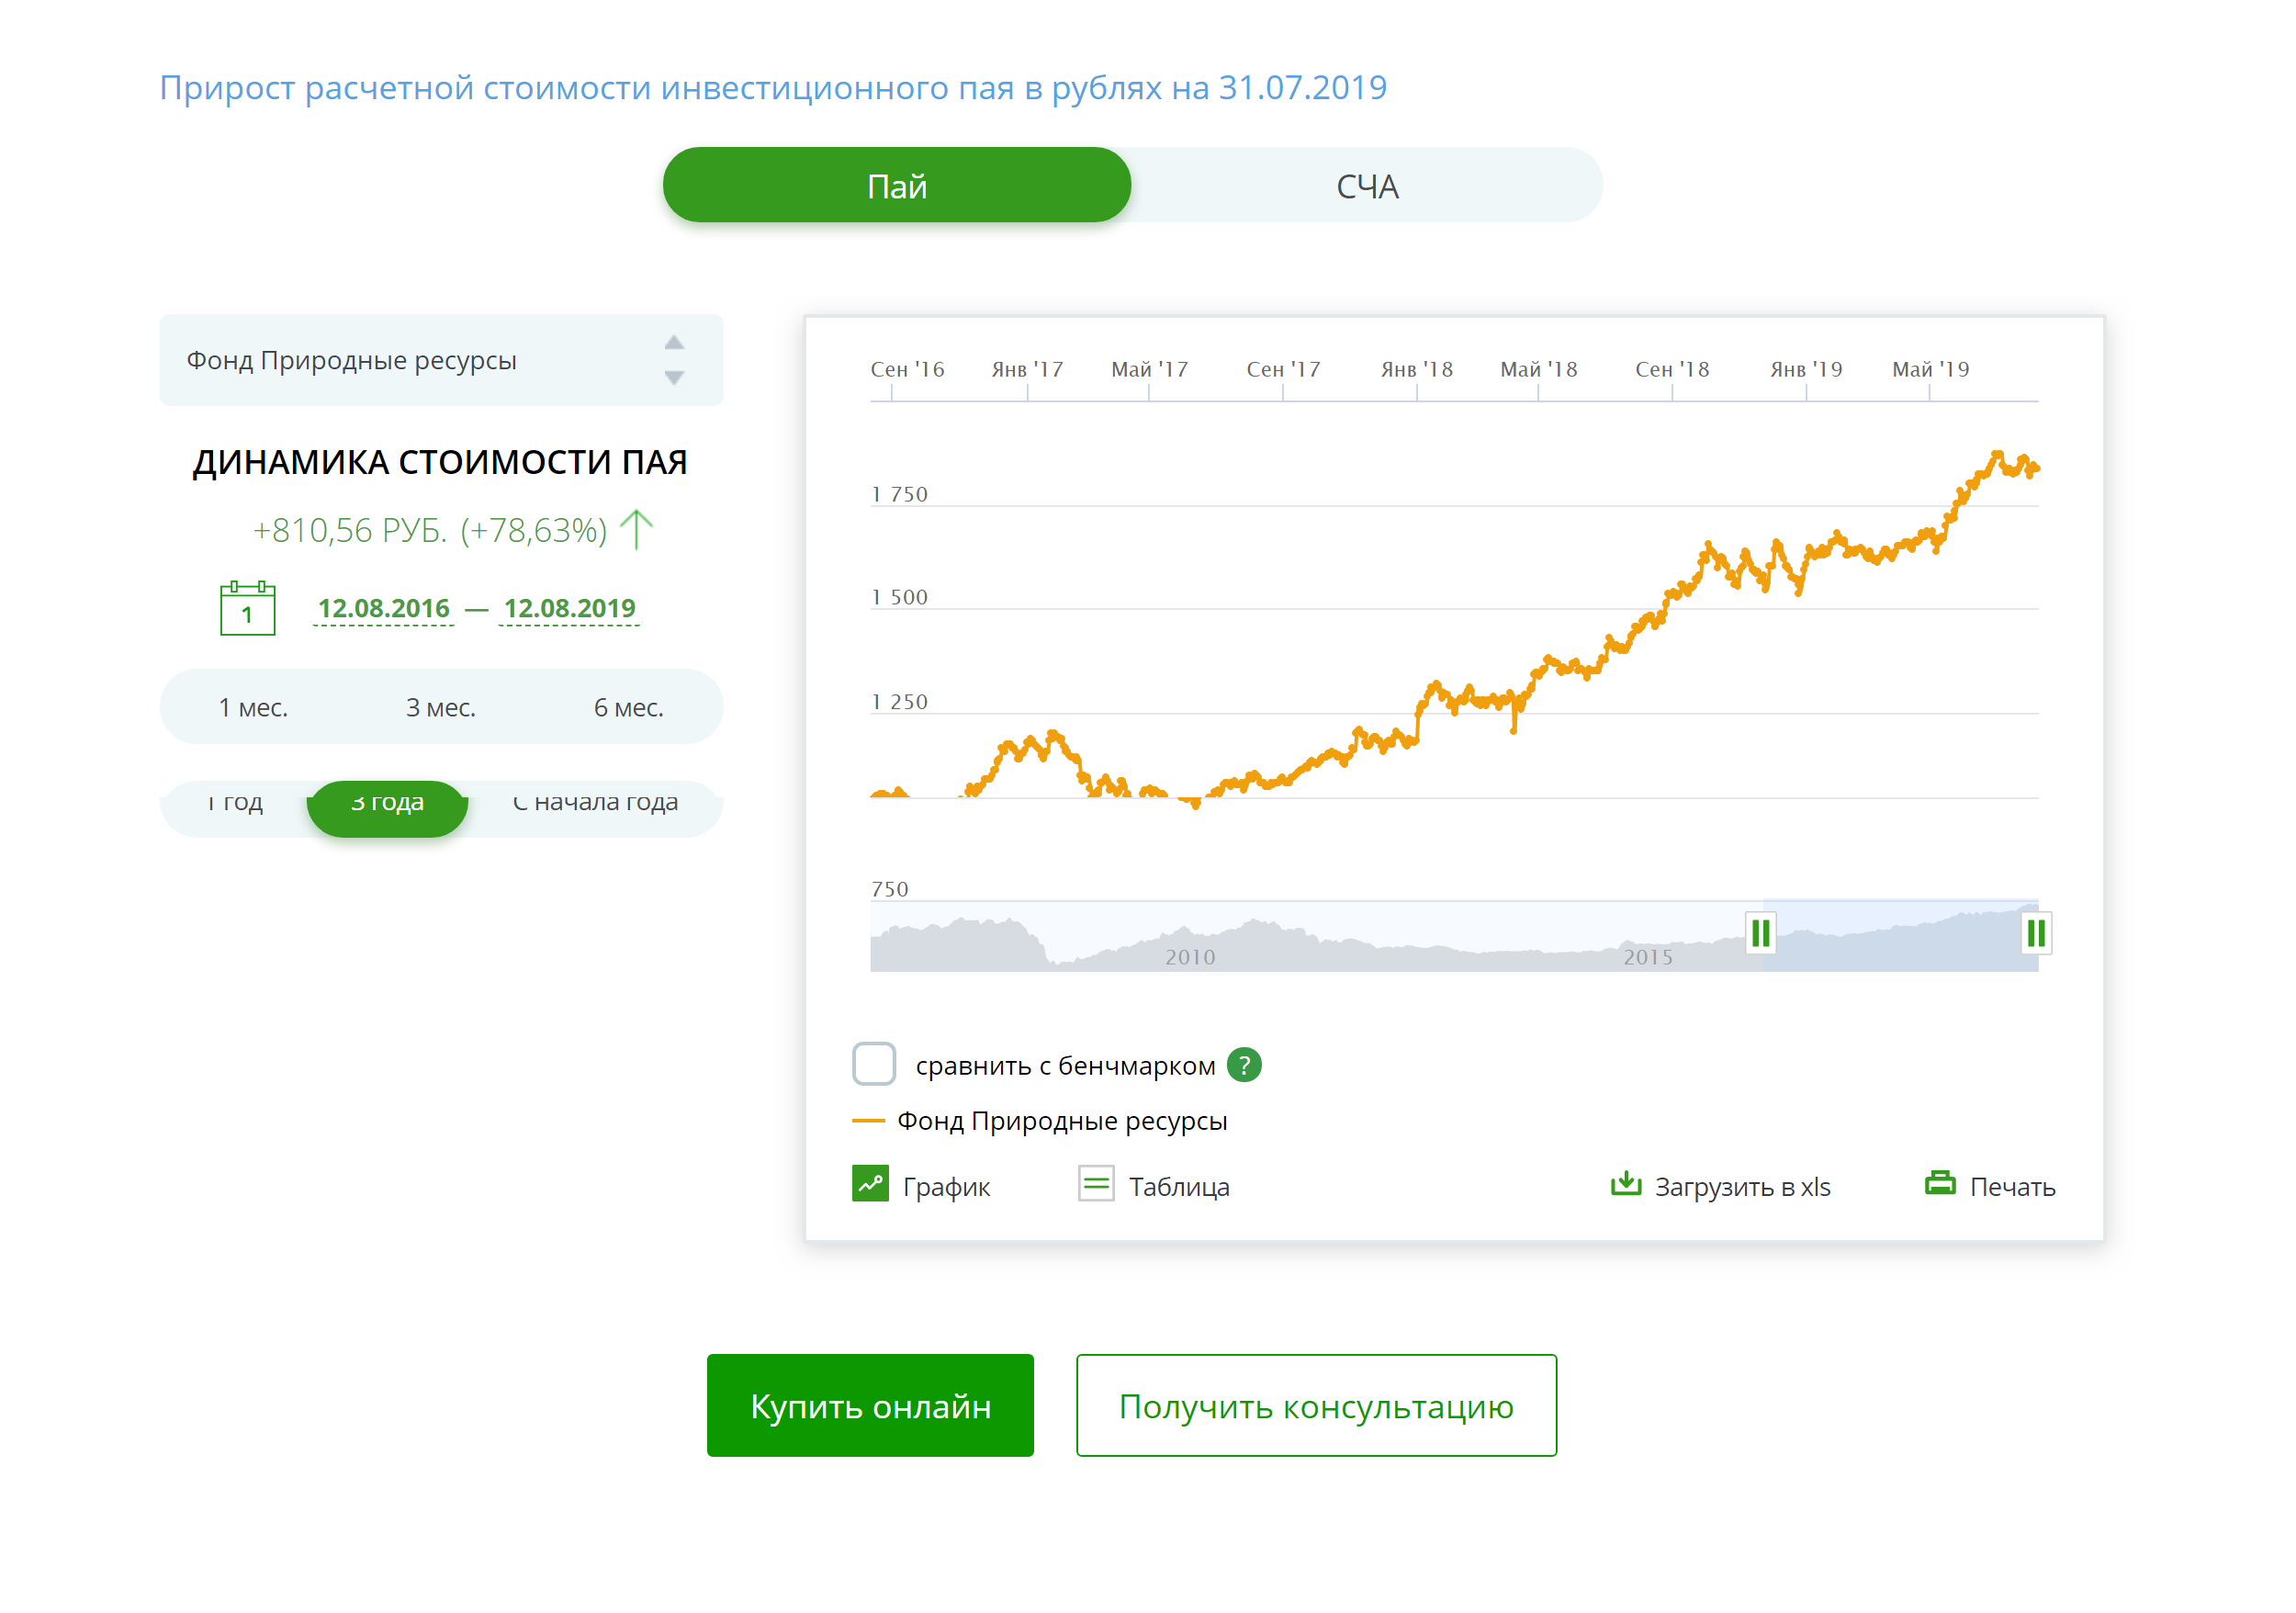Click the right range navigator handle
The width and height of the screenshot is (2296, 1613).
tap(2035, 933)
